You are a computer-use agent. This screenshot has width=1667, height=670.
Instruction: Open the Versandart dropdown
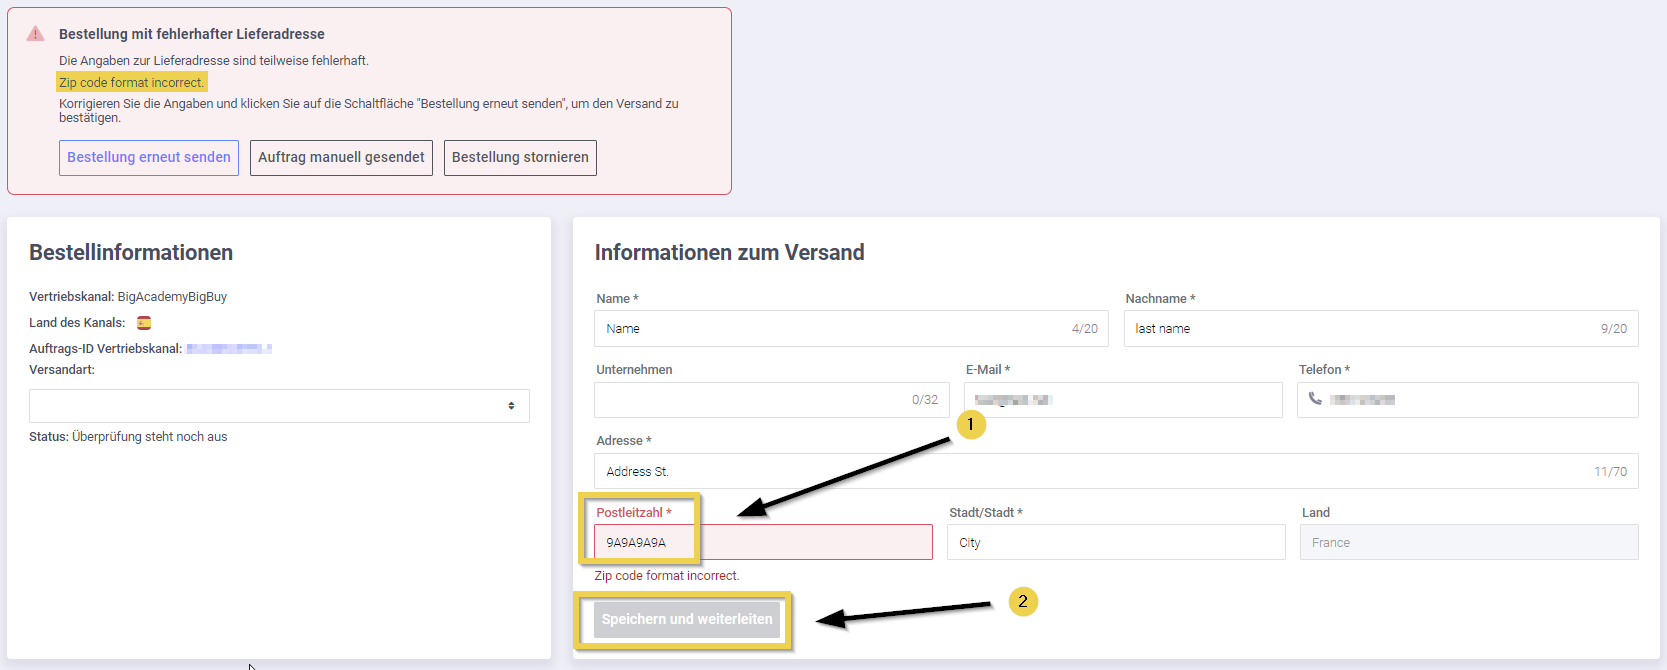click(x=279, y=406)
